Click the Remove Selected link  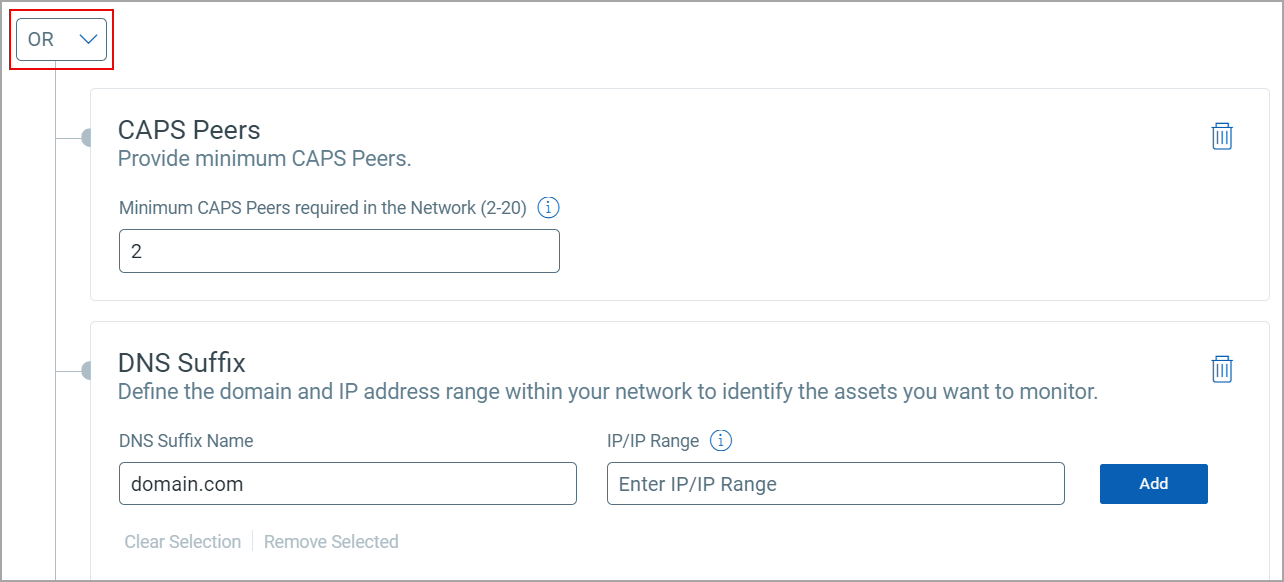331,542
